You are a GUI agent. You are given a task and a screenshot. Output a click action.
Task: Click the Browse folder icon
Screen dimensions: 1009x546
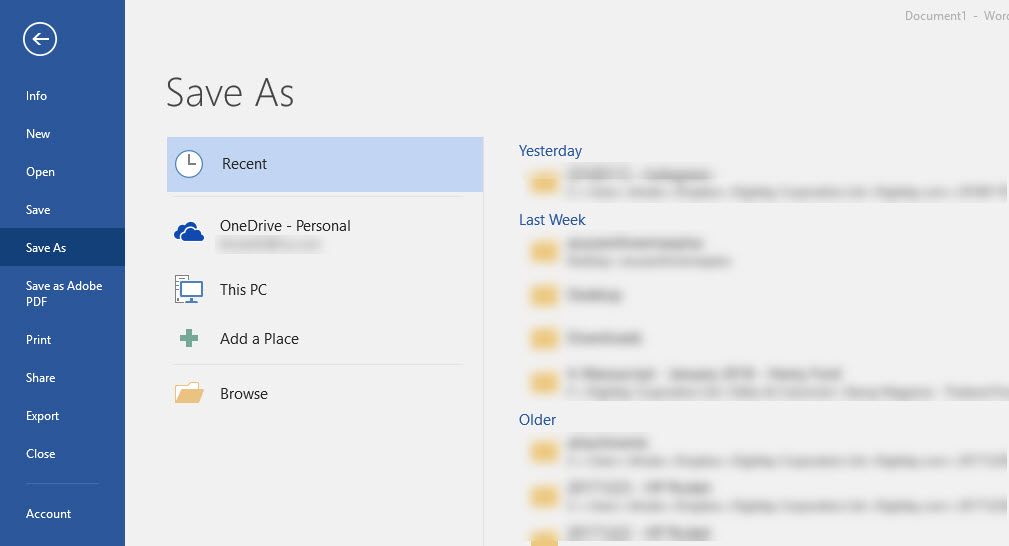(189, 393)
